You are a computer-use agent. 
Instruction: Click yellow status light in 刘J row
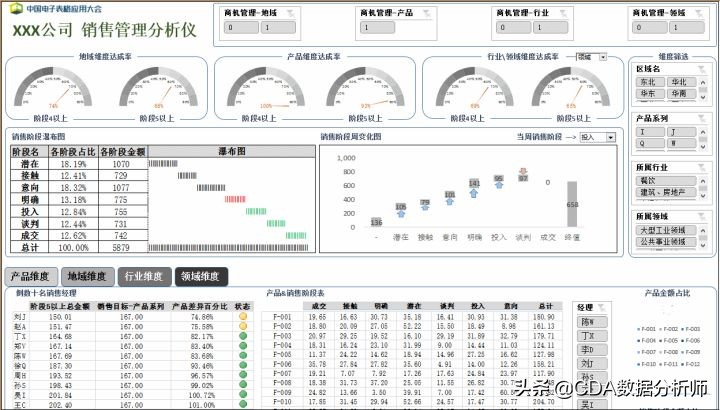click(x=243, y=316)
